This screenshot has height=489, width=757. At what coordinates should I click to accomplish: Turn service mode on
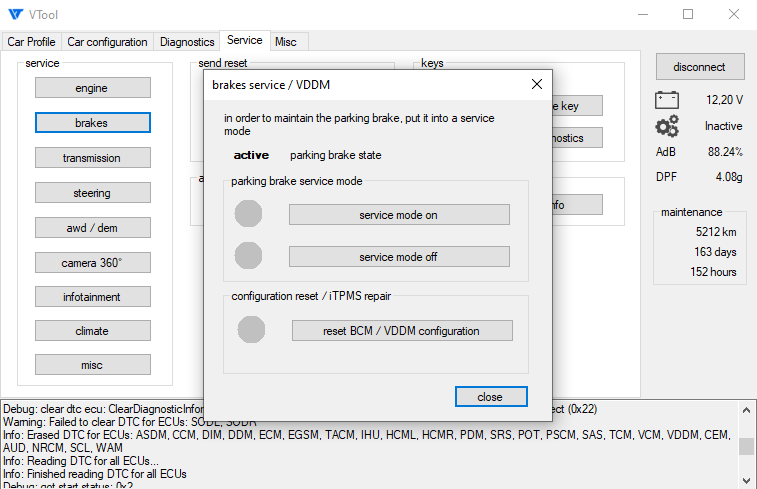click(x=399, y=215)
